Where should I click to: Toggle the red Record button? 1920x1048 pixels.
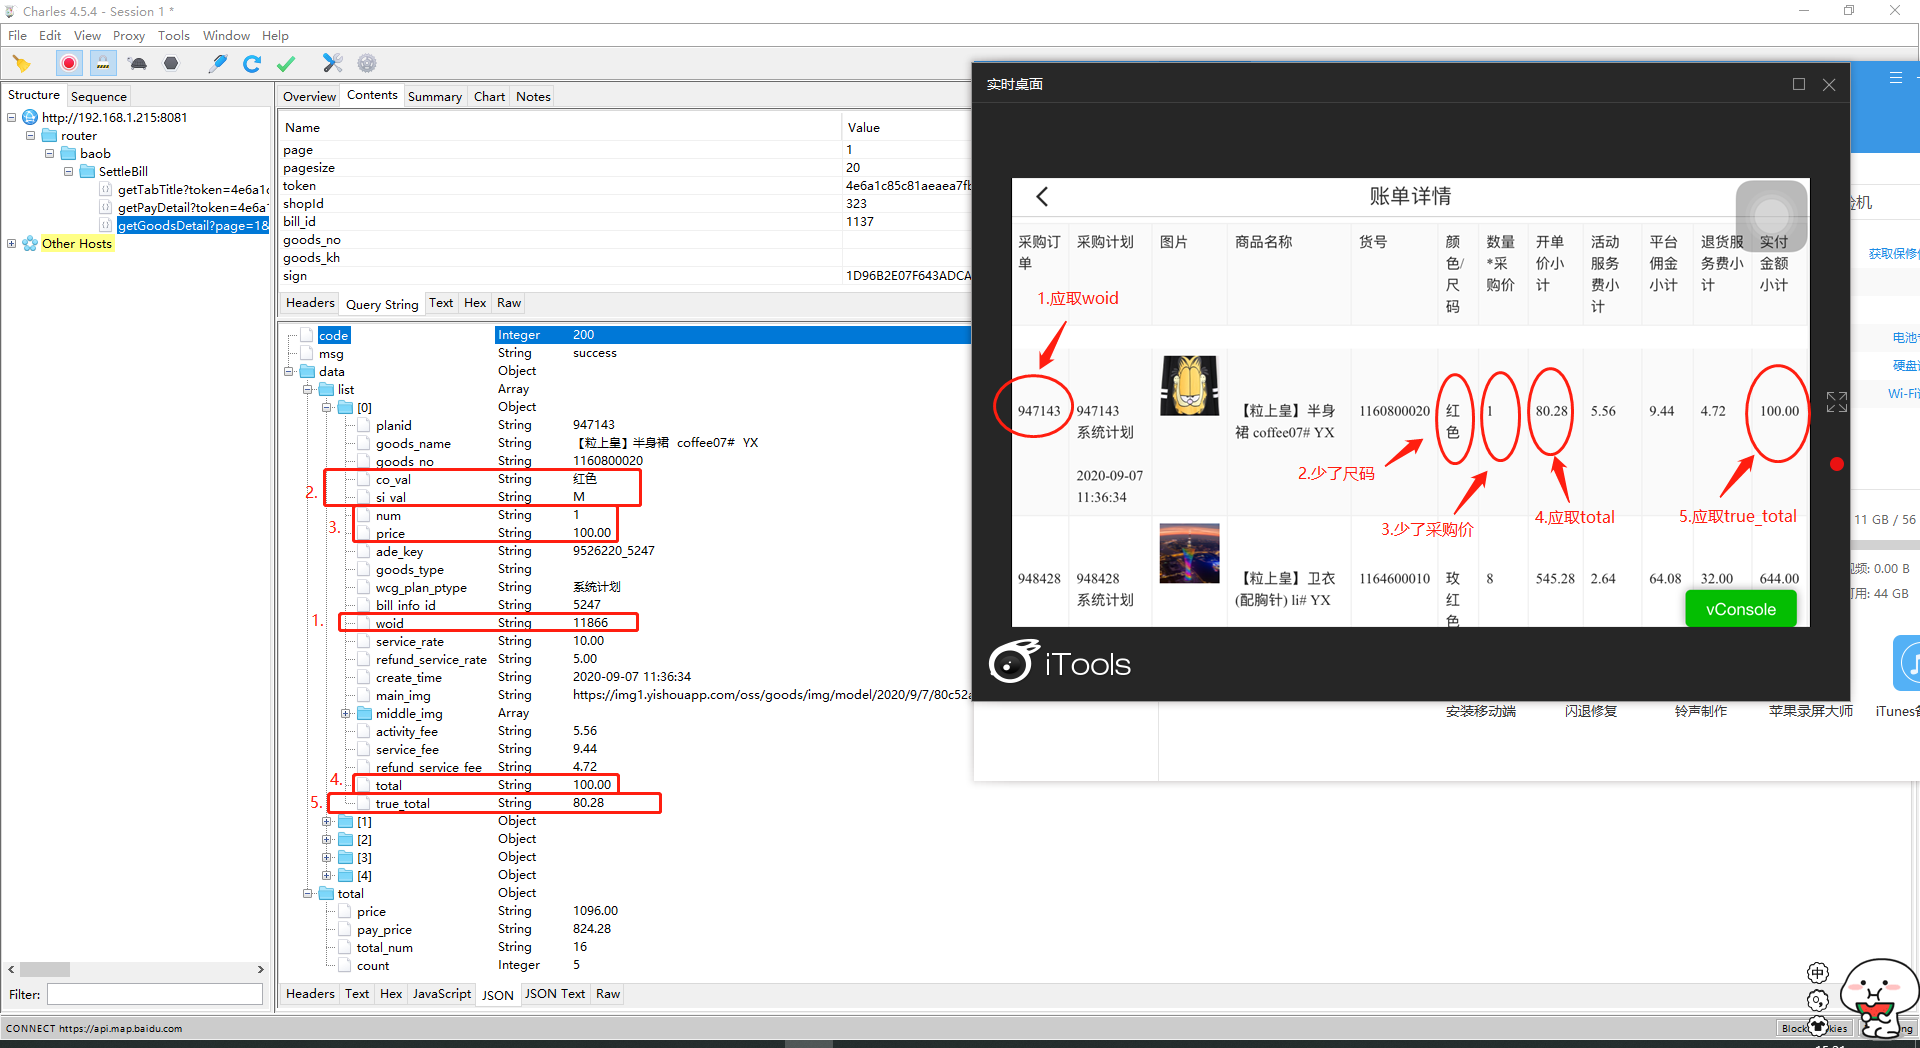click(68, 64)
